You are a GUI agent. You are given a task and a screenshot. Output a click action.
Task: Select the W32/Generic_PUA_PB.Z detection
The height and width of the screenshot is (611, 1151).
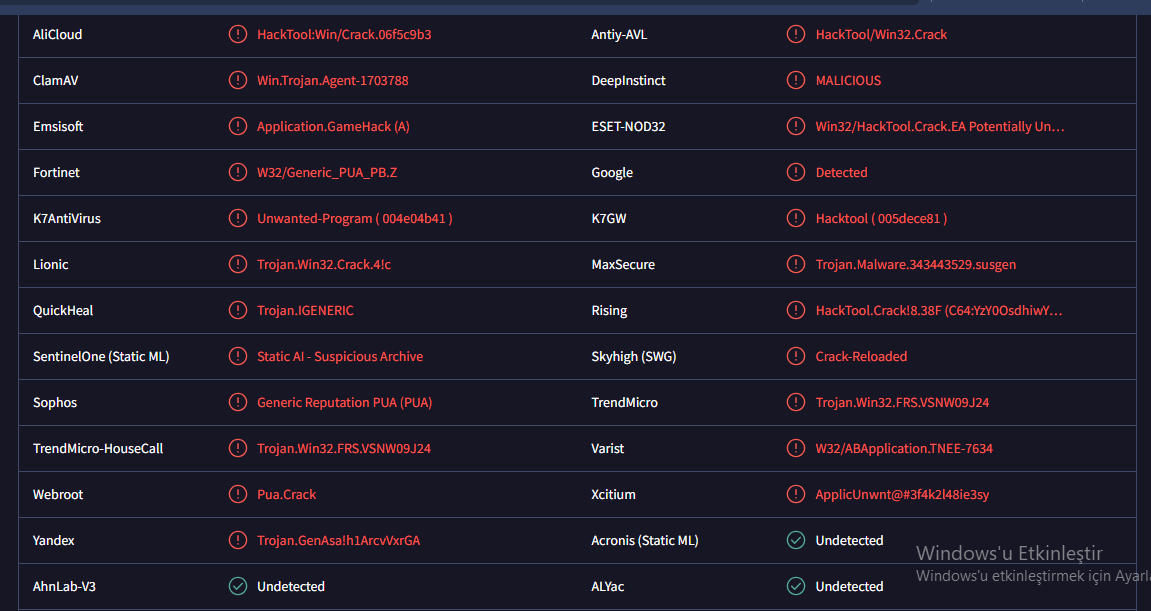click(x=327, y=173)
